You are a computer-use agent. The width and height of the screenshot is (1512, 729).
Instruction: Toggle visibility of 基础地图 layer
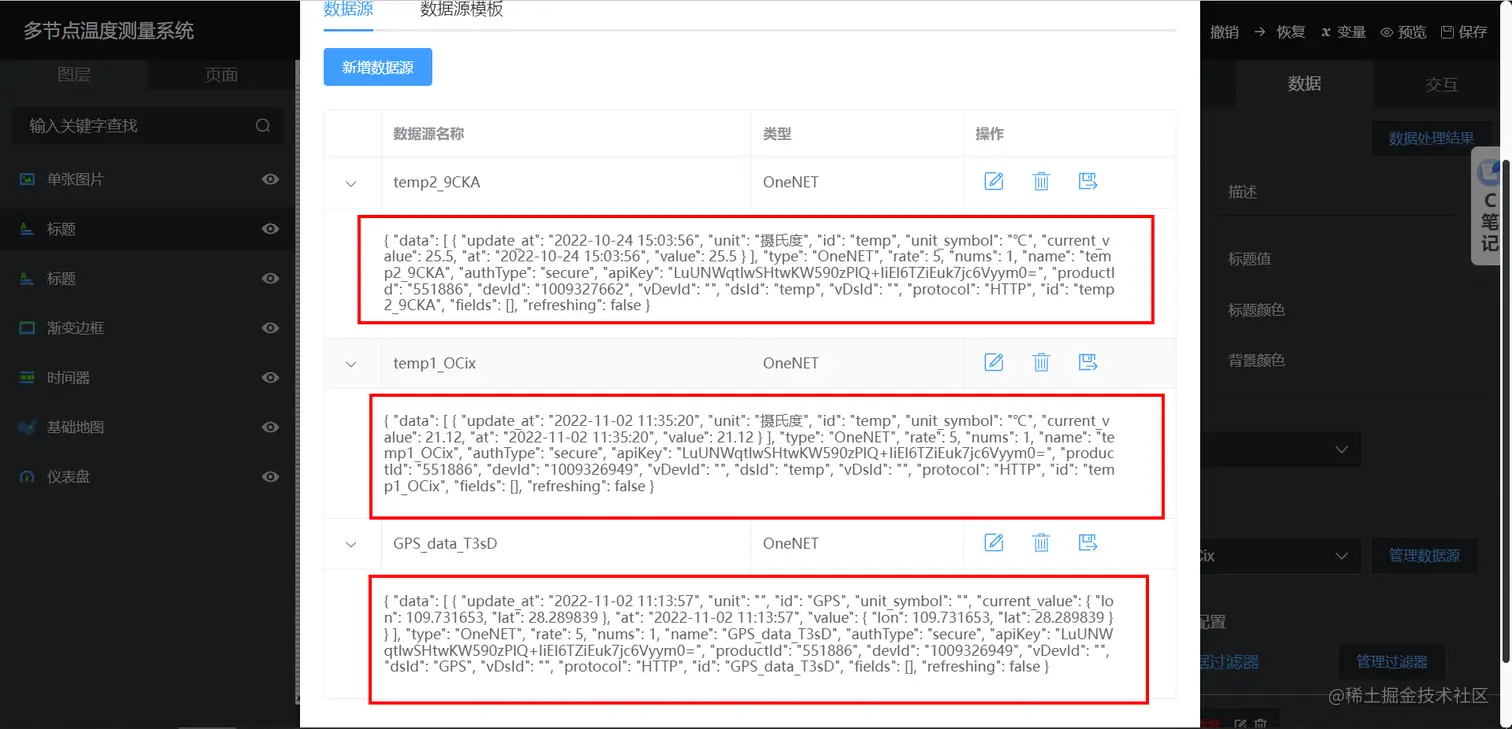pos(270,427)
